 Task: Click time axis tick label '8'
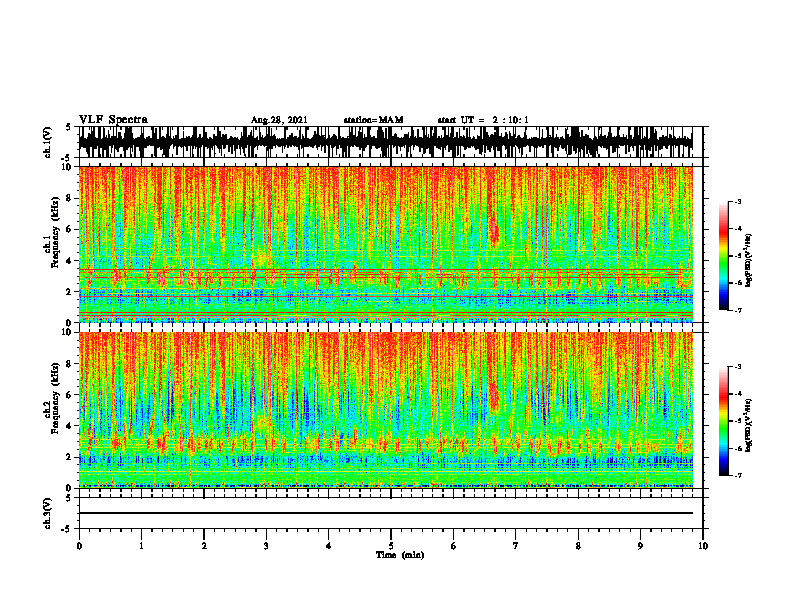pos(578,546)
